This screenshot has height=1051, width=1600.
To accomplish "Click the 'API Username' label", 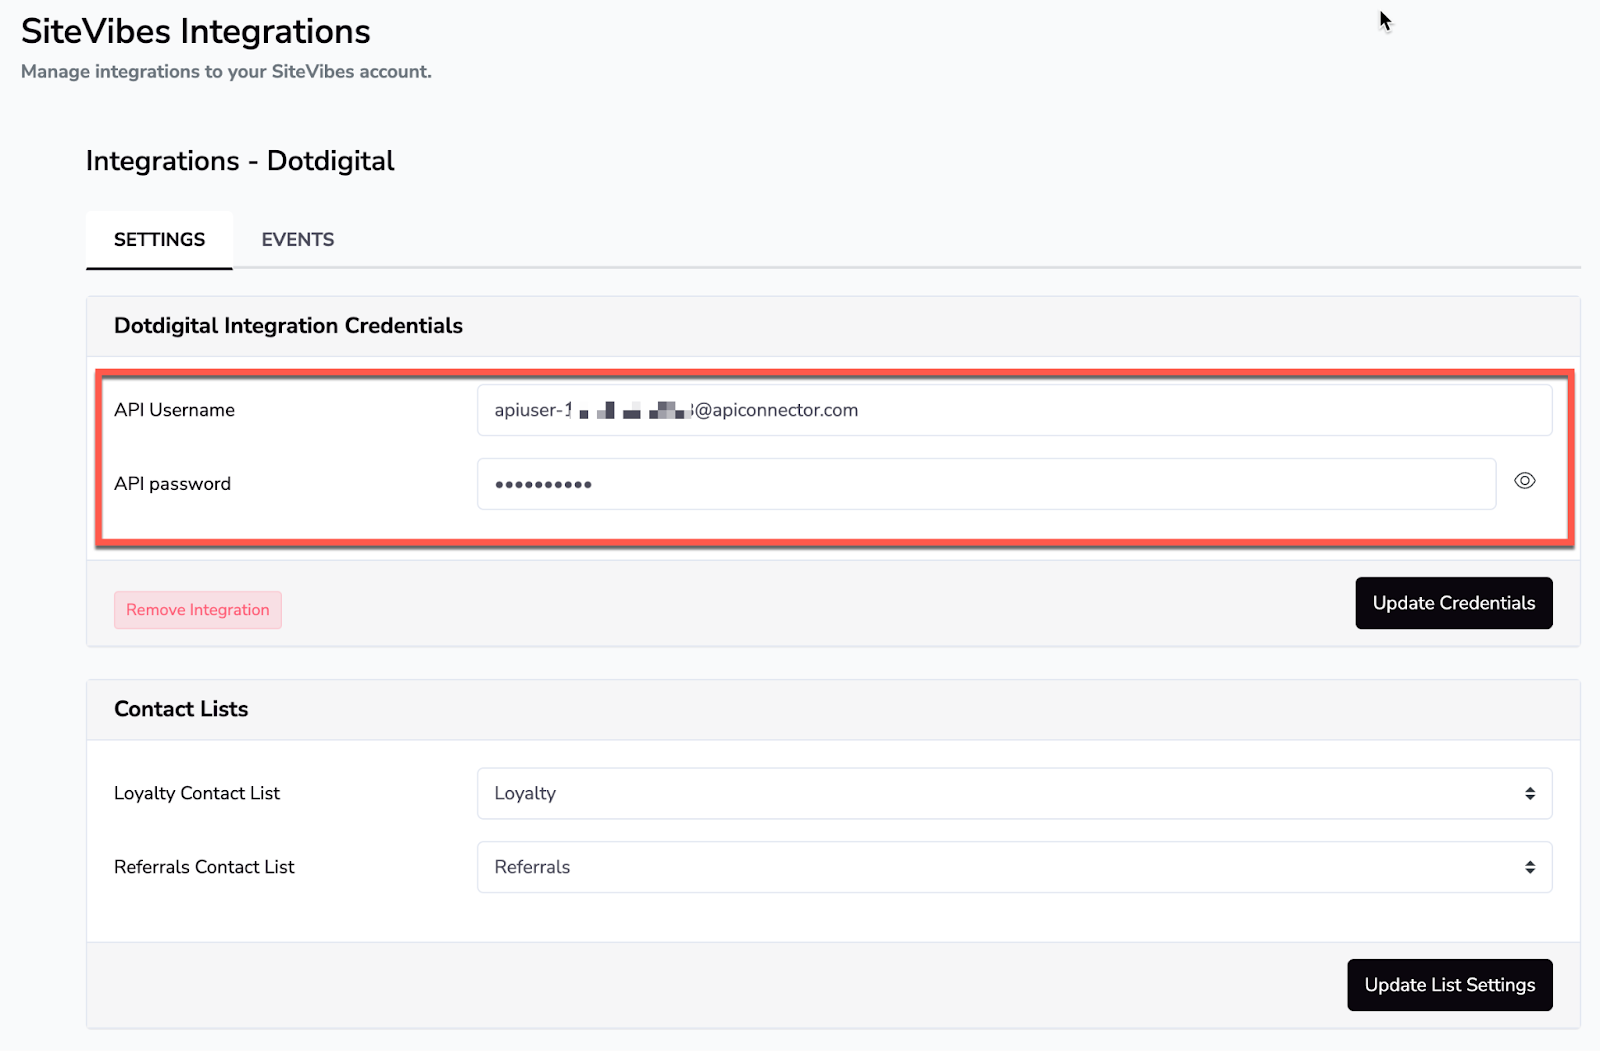I will 174,410.
